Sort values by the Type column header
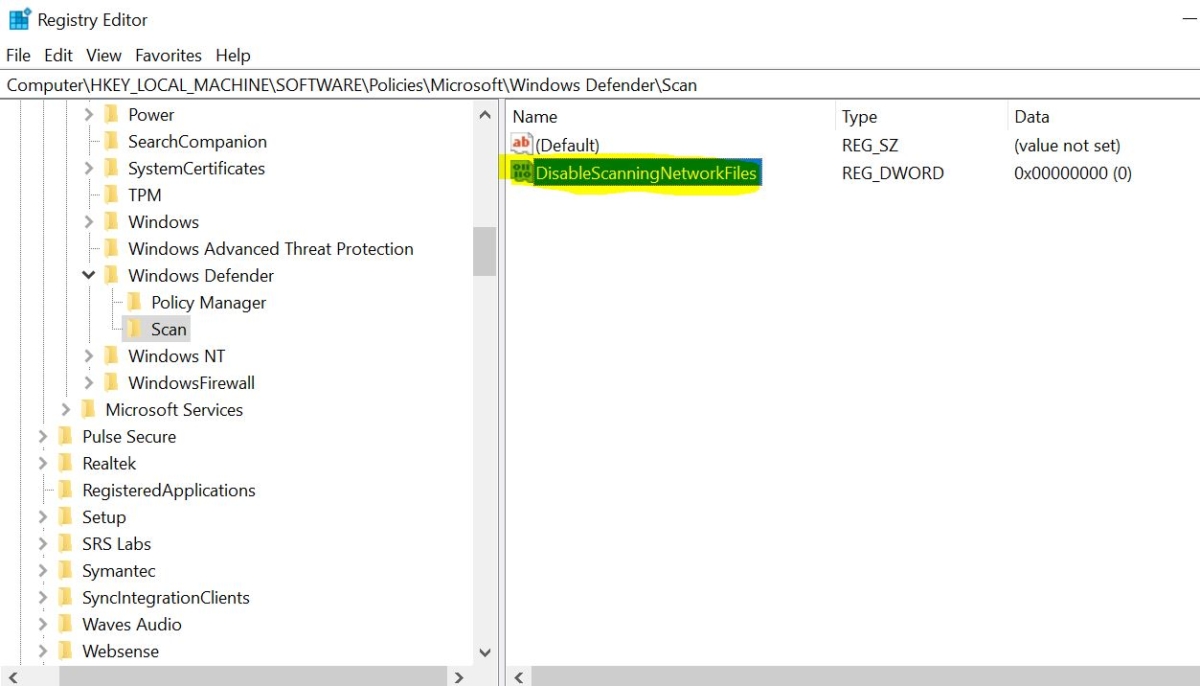This screenshot has height=686, width=1200. [x=858, y=116]
